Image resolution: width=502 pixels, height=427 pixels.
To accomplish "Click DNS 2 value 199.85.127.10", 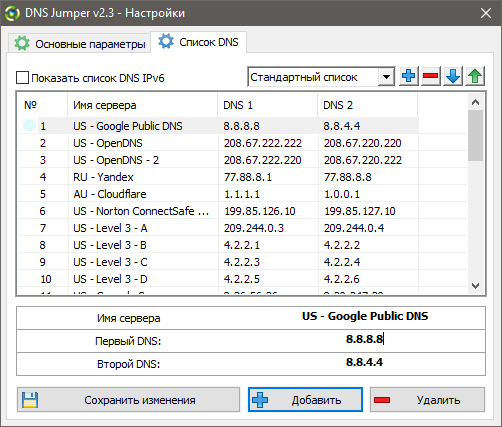I will (x=360, y=211).
